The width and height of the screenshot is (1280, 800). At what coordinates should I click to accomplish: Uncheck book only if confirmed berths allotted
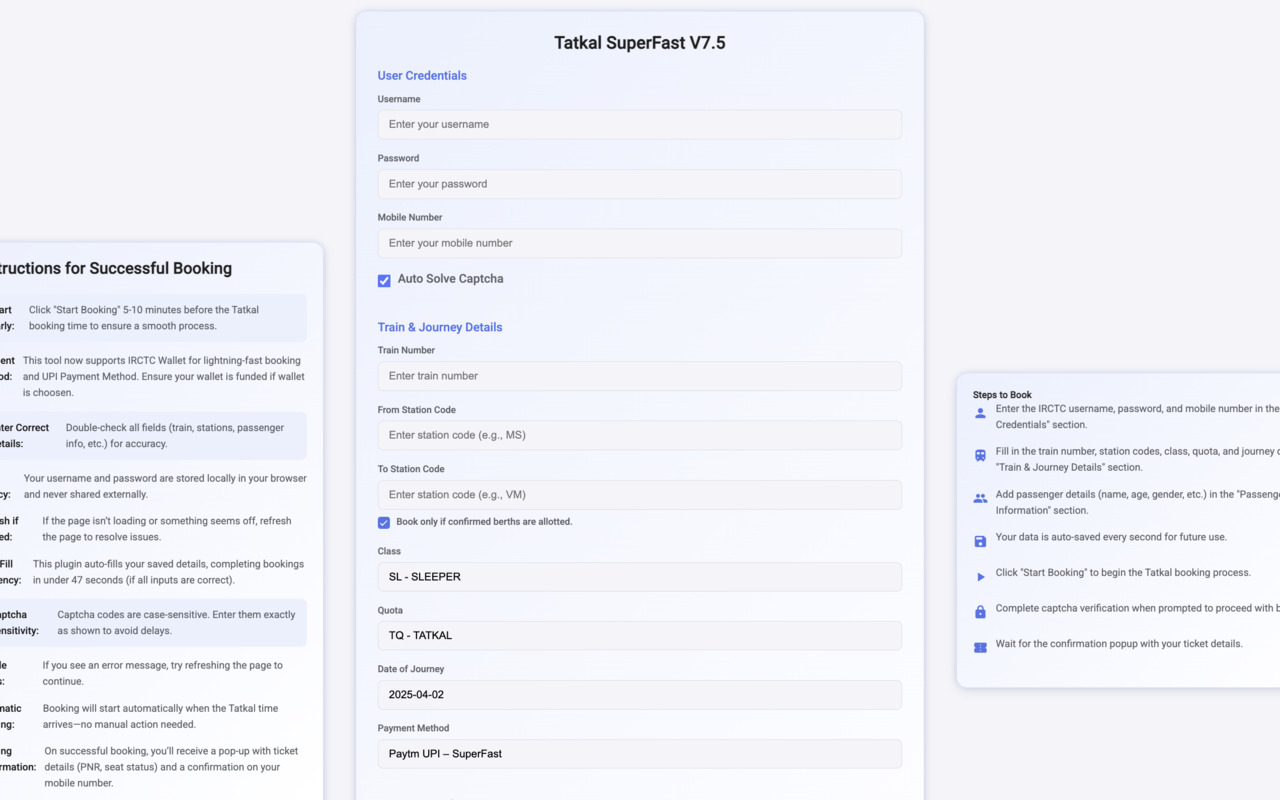[x=383, y=522]
